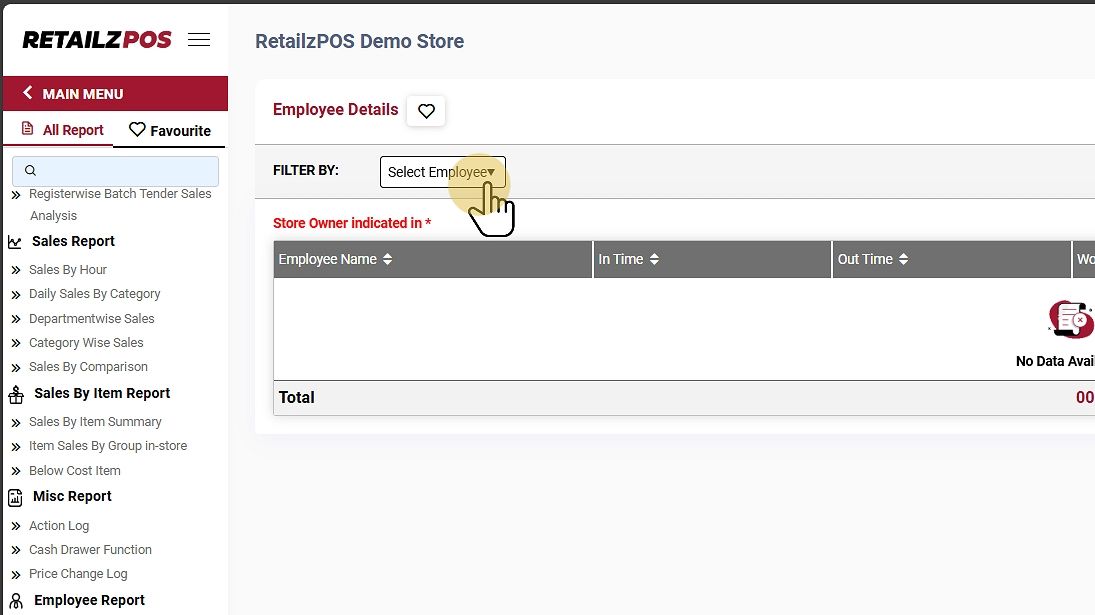Click the hamburger menu icon
This screenshot has height=615, width=1095.
199,40
